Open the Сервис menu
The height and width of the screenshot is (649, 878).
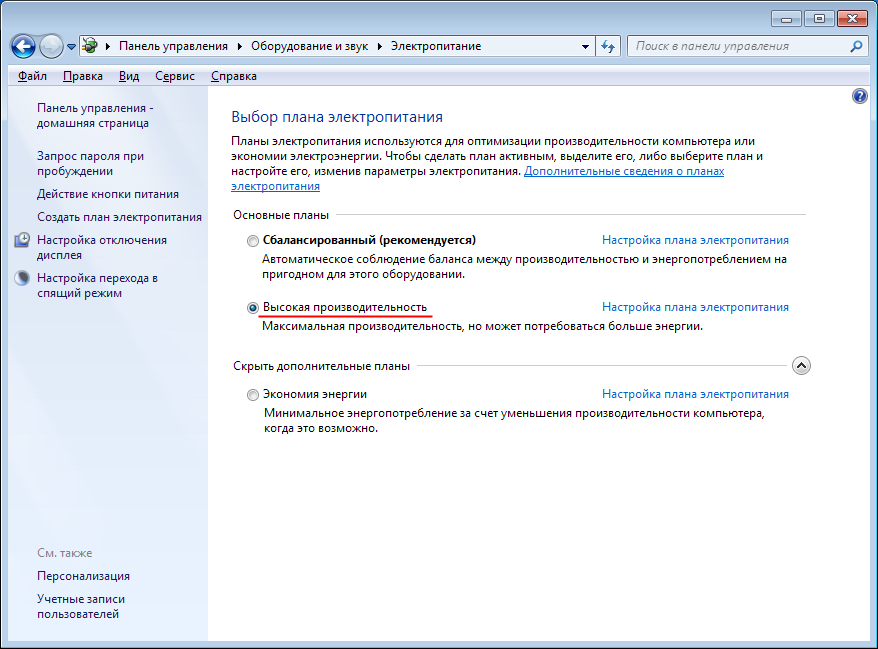(175, 76)
